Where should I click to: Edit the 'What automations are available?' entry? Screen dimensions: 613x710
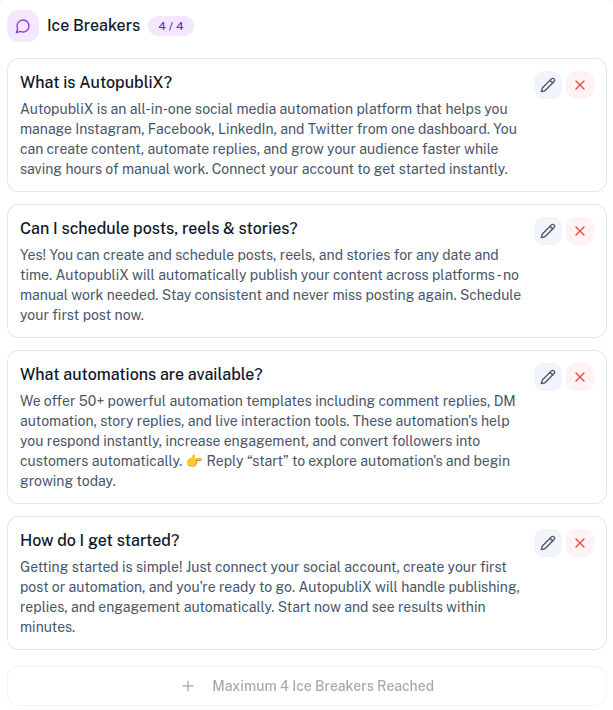(548, 377)
